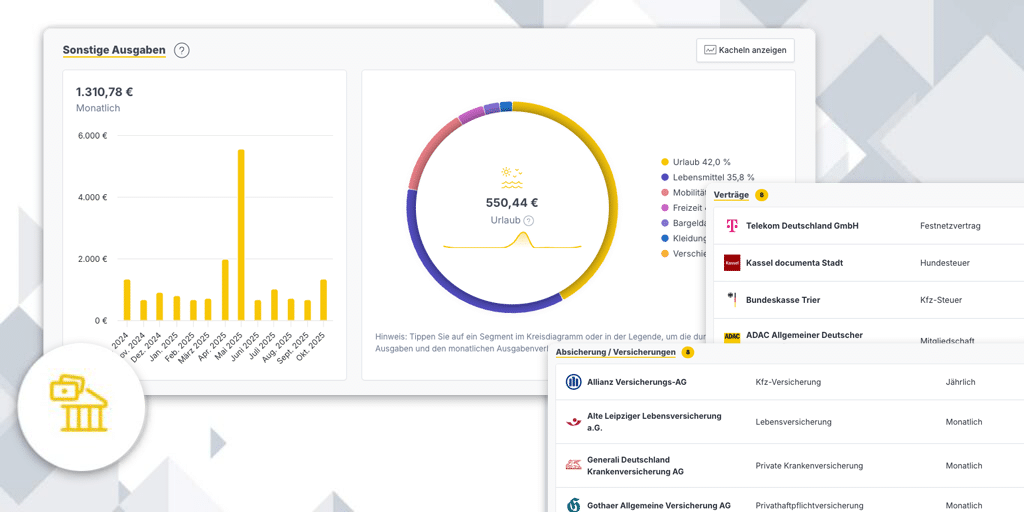Screen dimensions: 1024x512
Task: Click the Generali Deutschland logo icon
Action: click(573, 466)
